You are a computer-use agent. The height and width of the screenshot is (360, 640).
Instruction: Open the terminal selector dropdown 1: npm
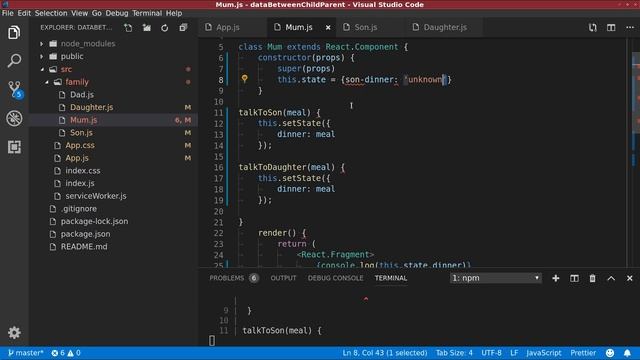point(496,278)
